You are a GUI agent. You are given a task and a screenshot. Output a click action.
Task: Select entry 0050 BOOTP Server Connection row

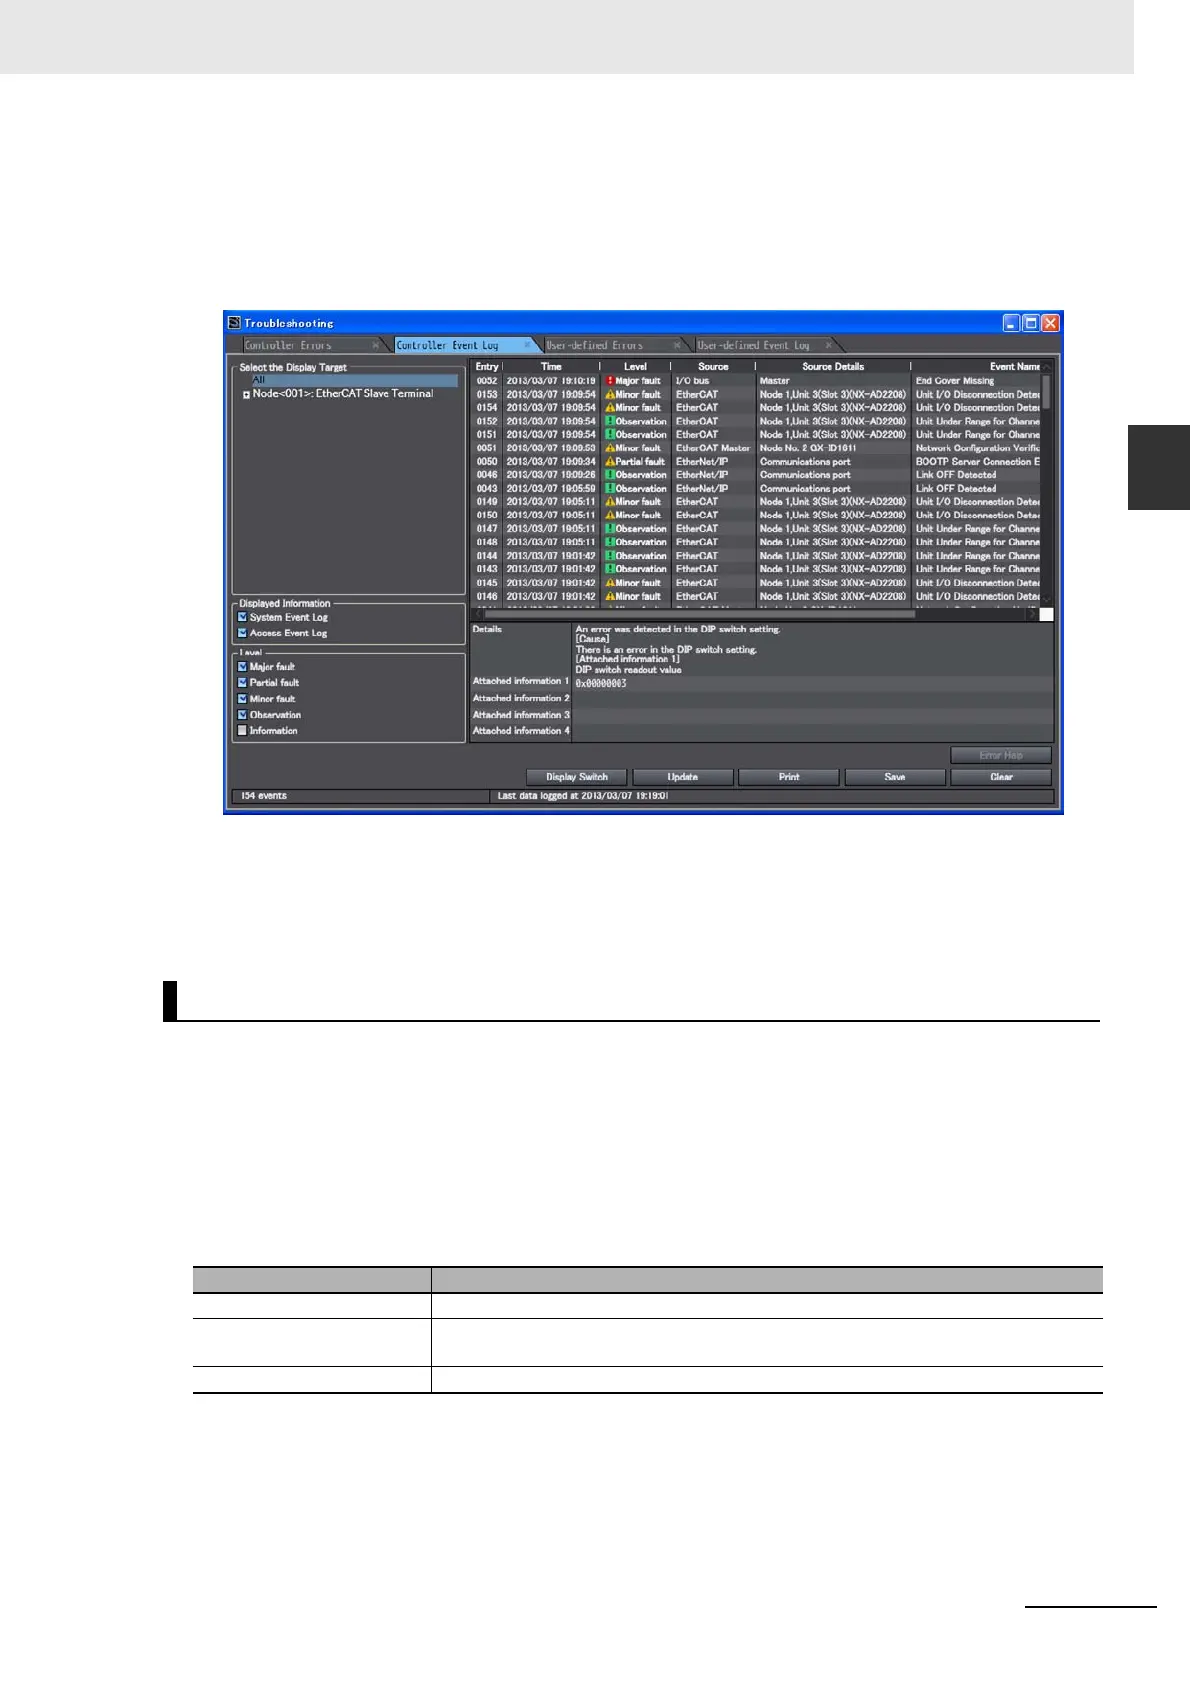point(756,462)
